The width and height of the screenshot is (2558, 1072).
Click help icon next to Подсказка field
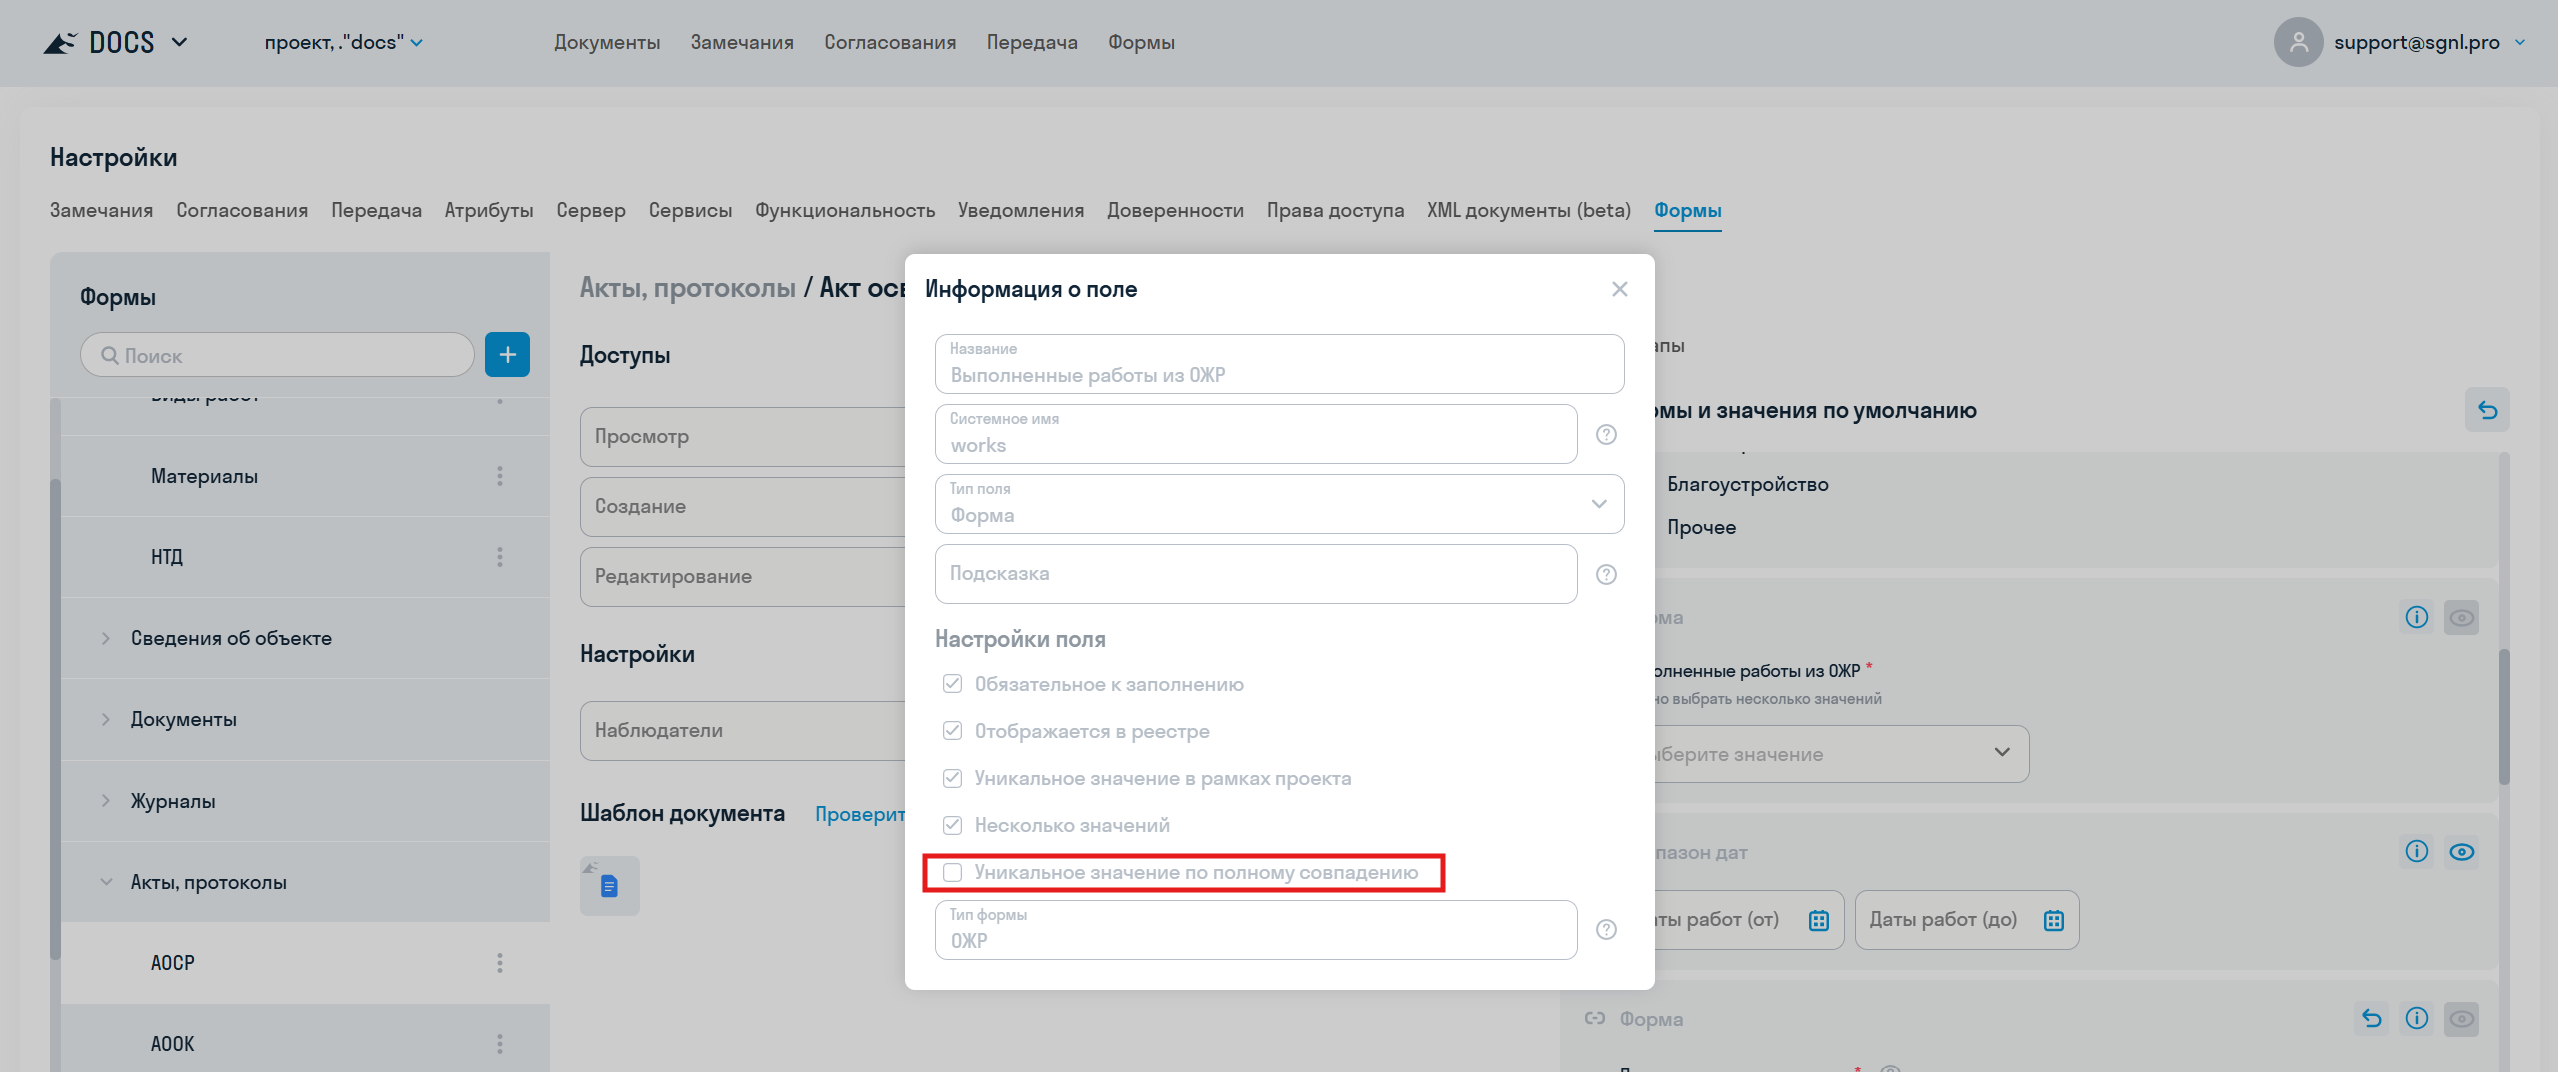click(x=1606, y=575)
